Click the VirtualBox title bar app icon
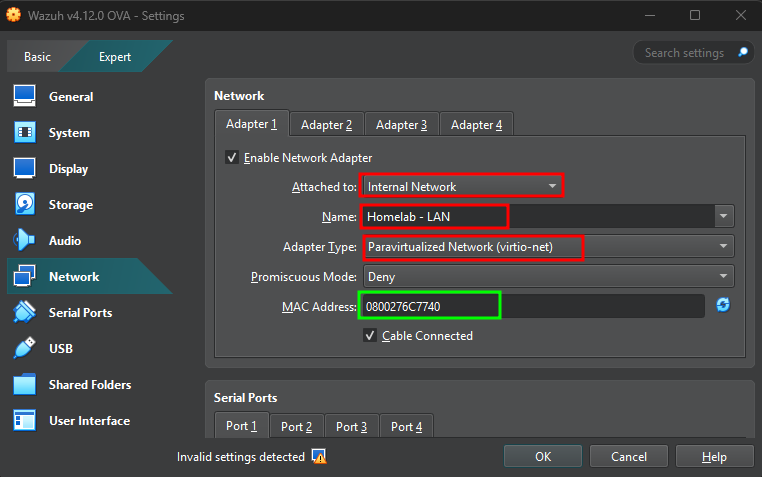 13,15
